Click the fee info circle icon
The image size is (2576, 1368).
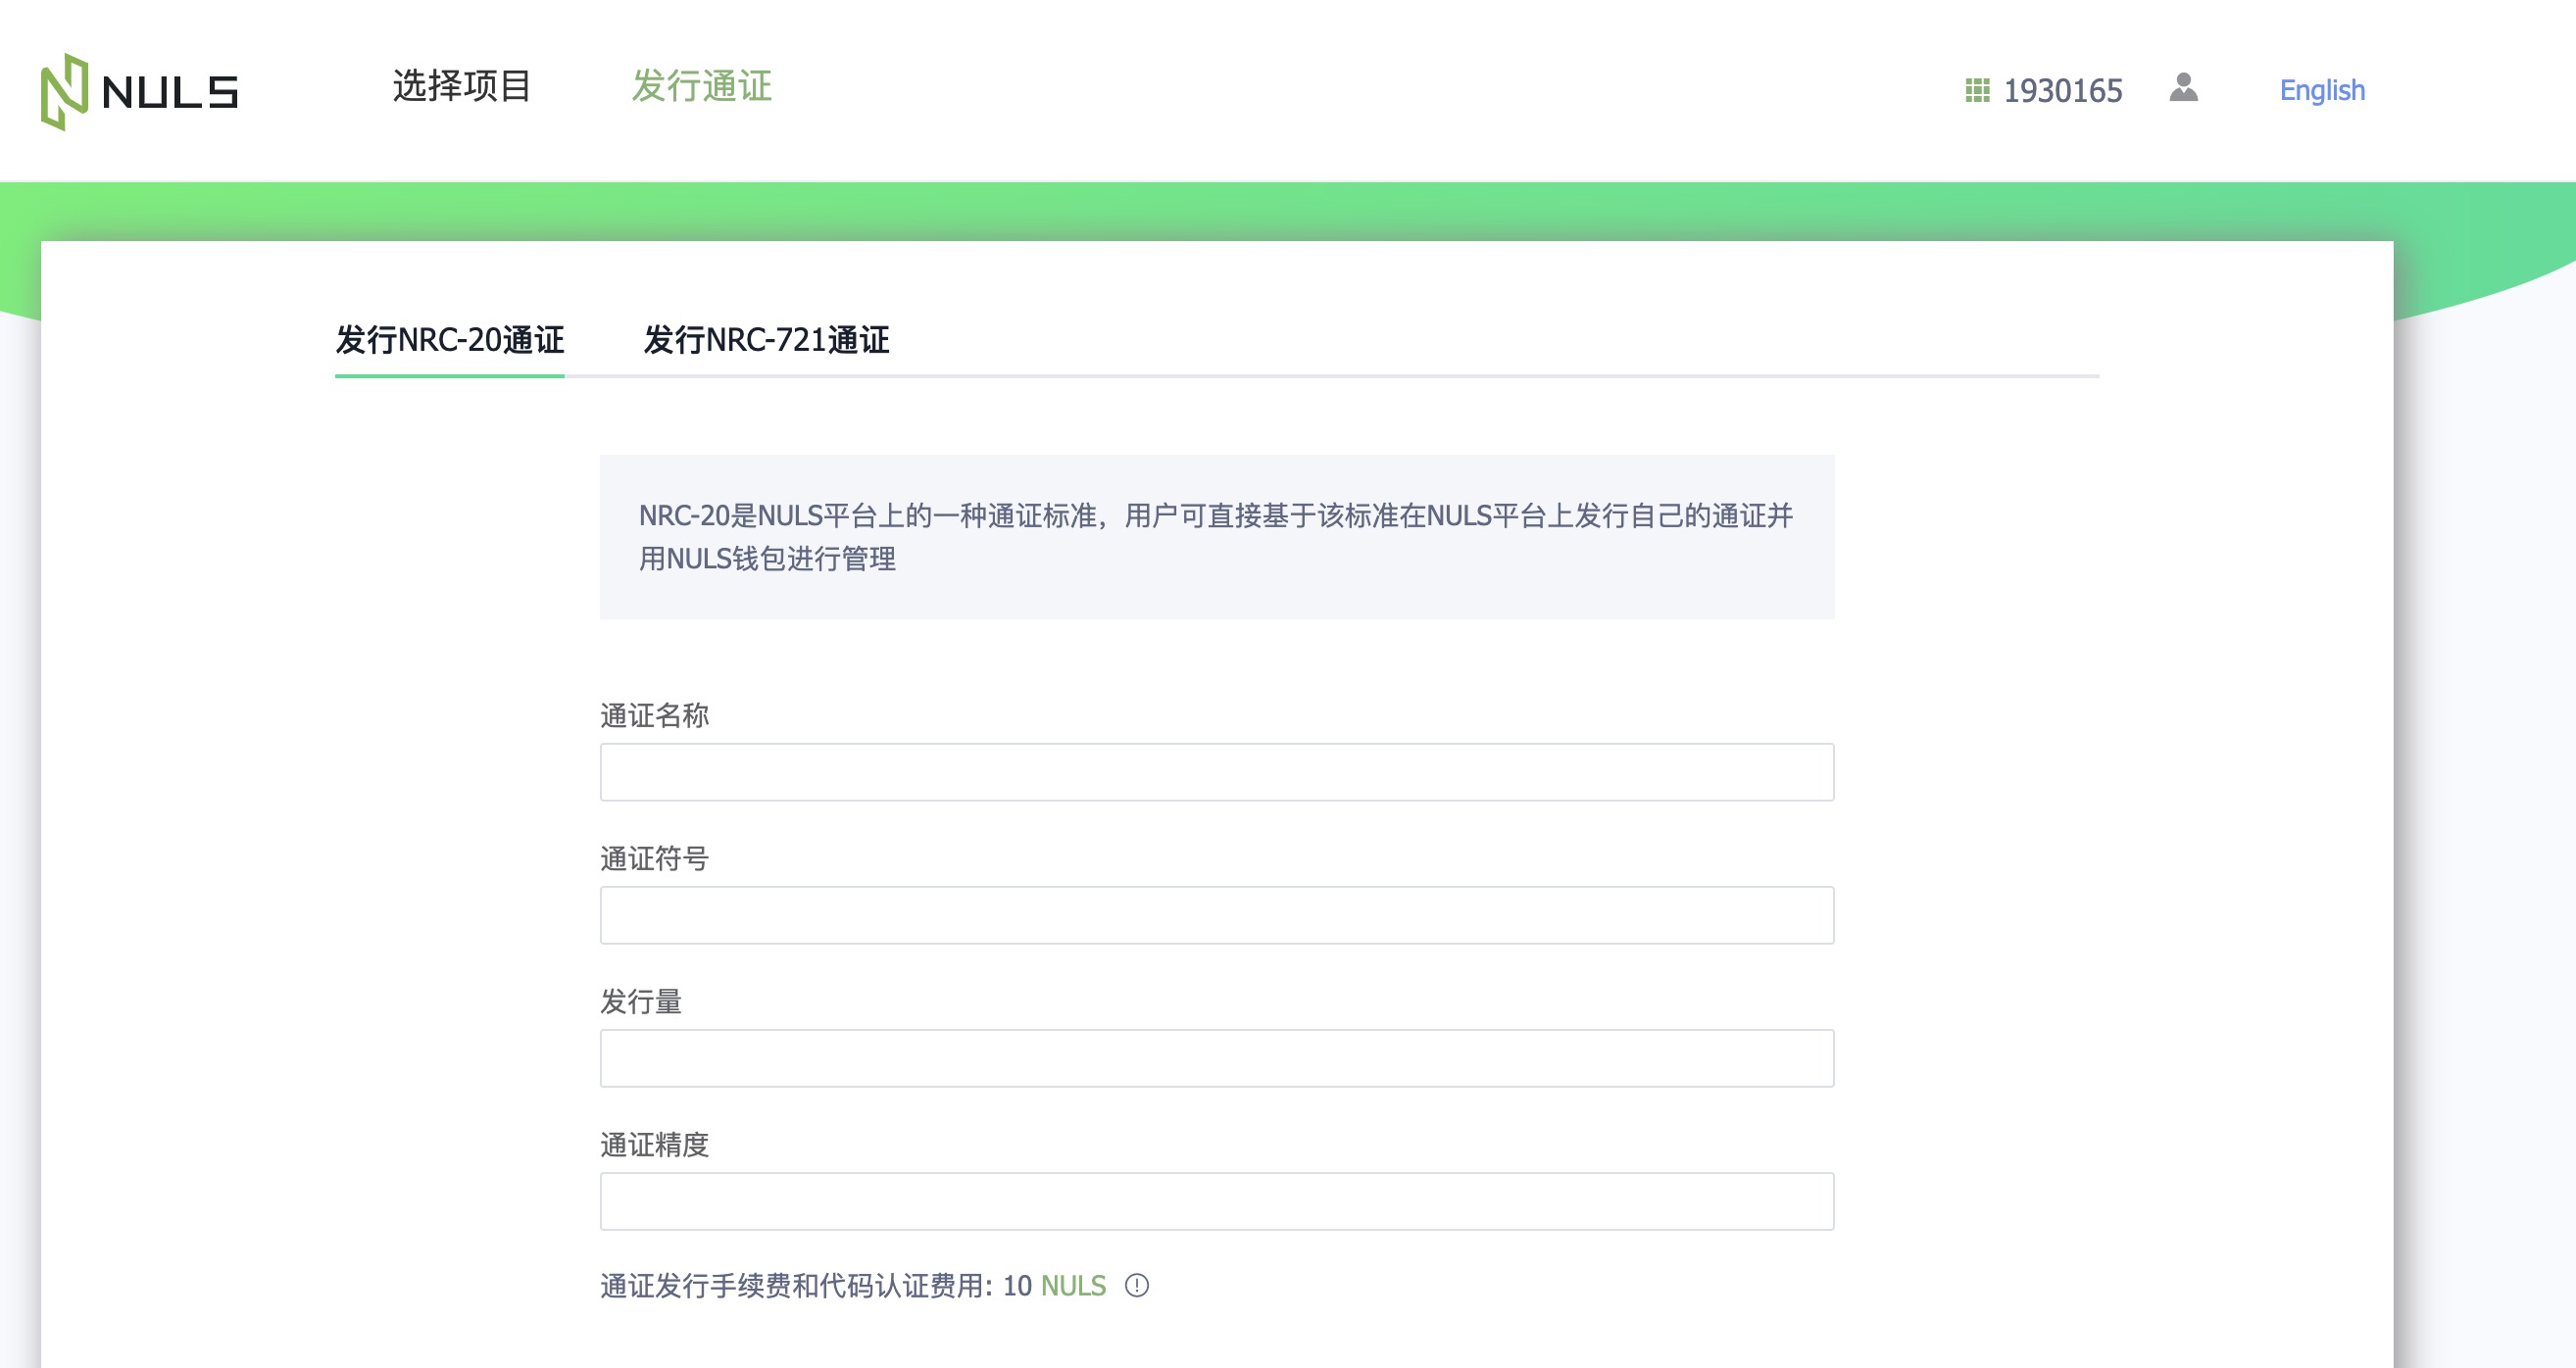[x=1137, y=1285]
